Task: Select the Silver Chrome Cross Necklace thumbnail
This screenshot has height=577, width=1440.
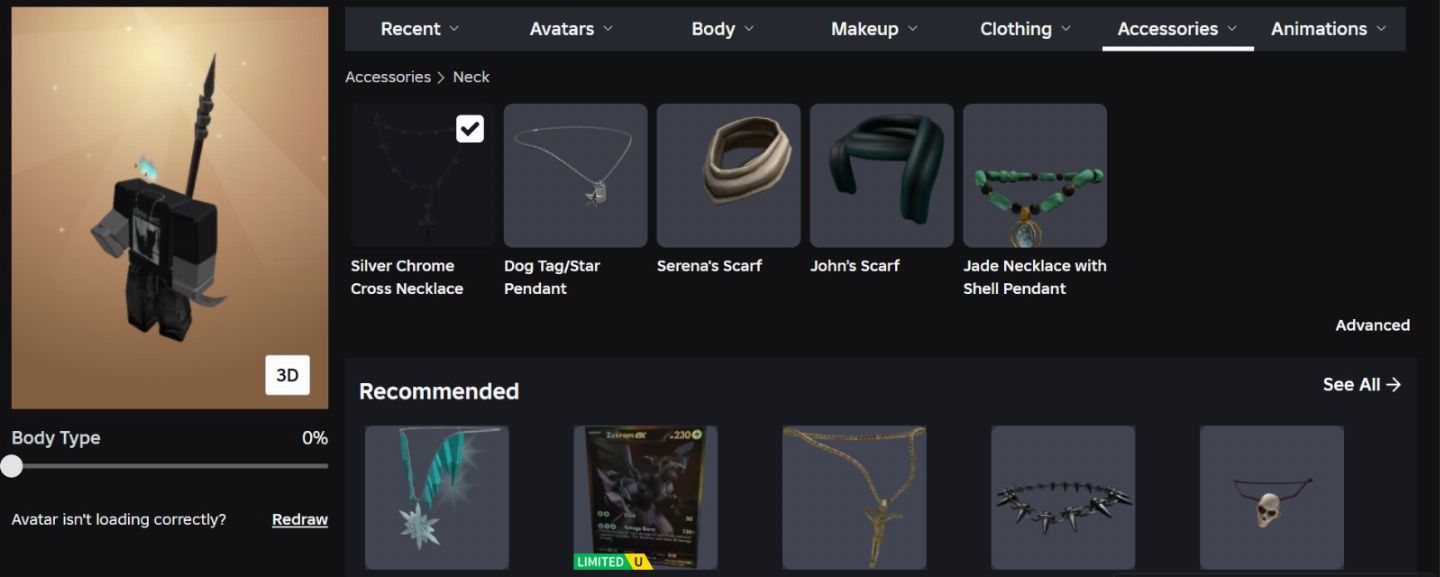Action: click(x=423, y=176)
